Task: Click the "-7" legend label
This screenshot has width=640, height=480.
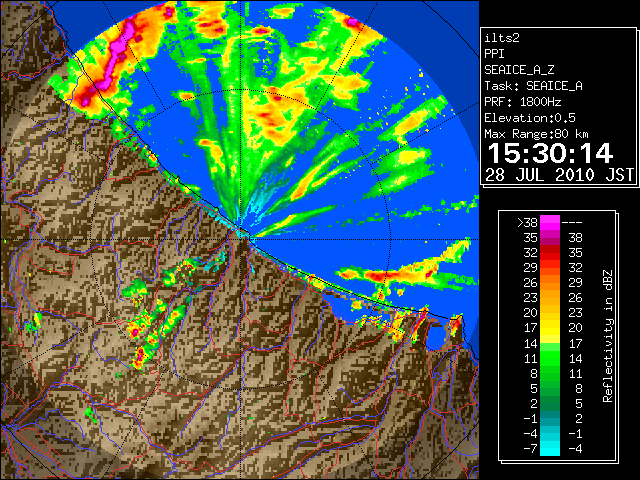Action: [x=530, y=449]
